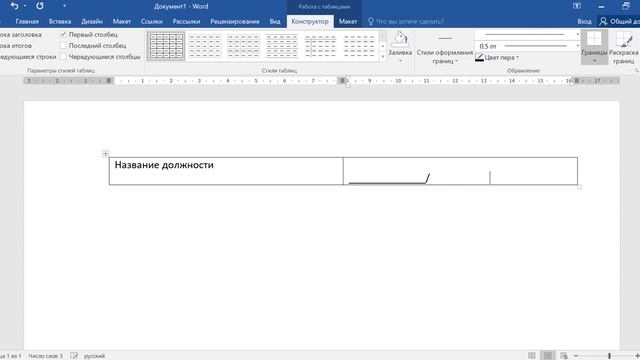The height and width of the screenshot is (360, 640).
Task: Undo the last action
Action: 15,6
